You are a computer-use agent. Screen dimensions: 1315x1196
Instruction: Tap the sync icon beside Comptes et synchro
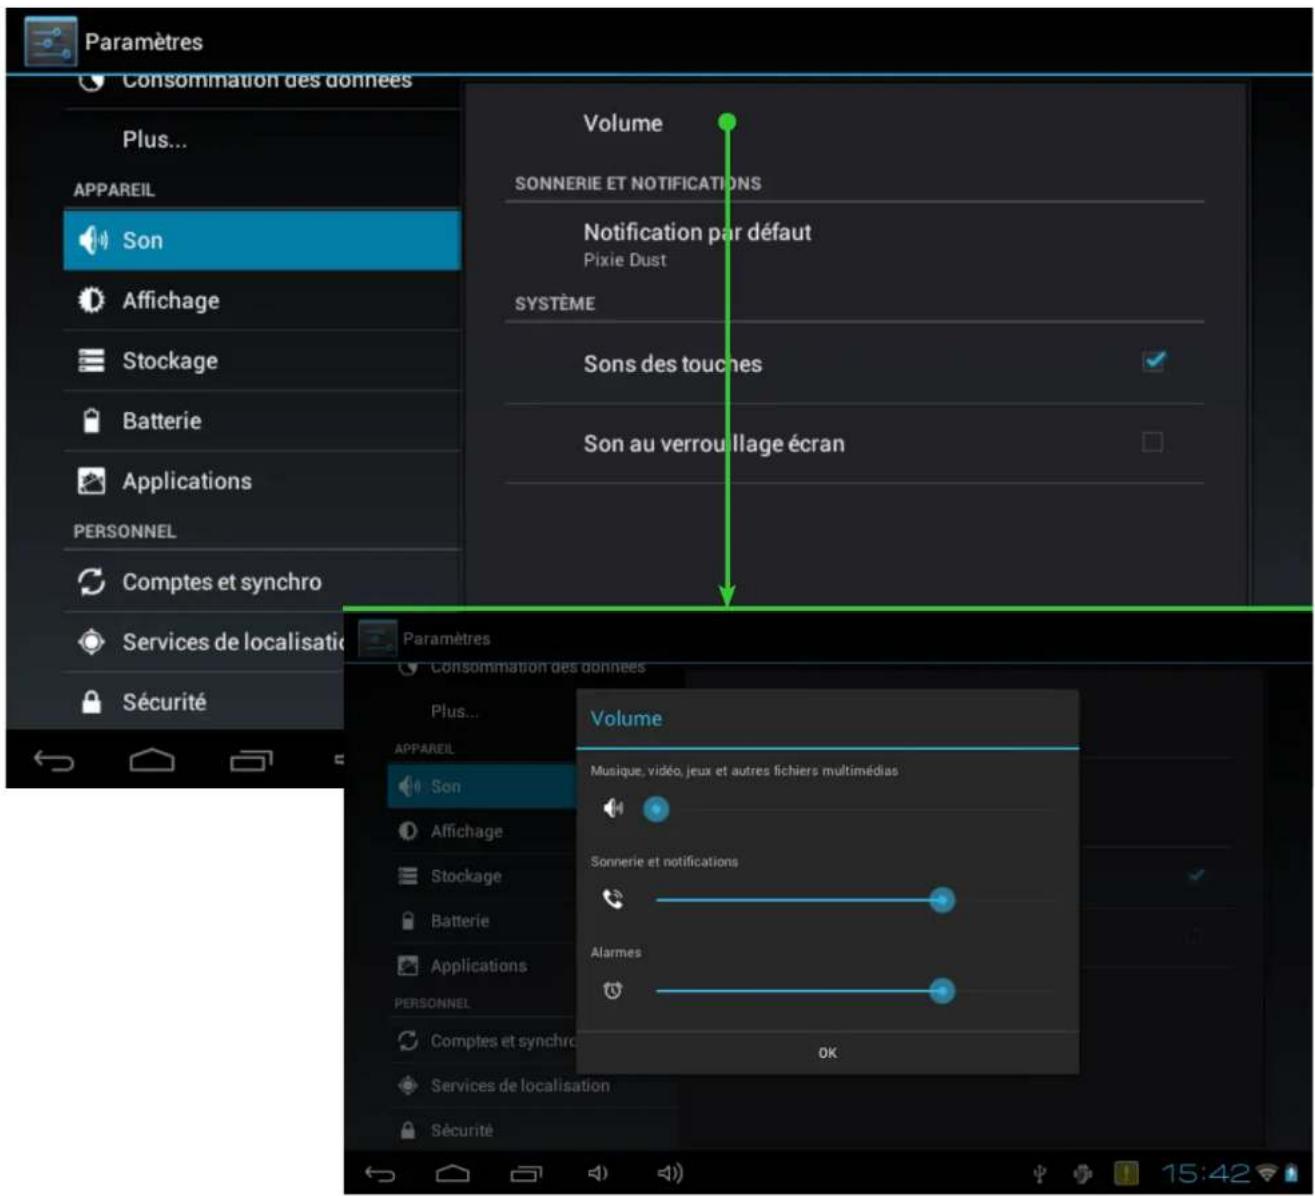(x=91, y=581)
